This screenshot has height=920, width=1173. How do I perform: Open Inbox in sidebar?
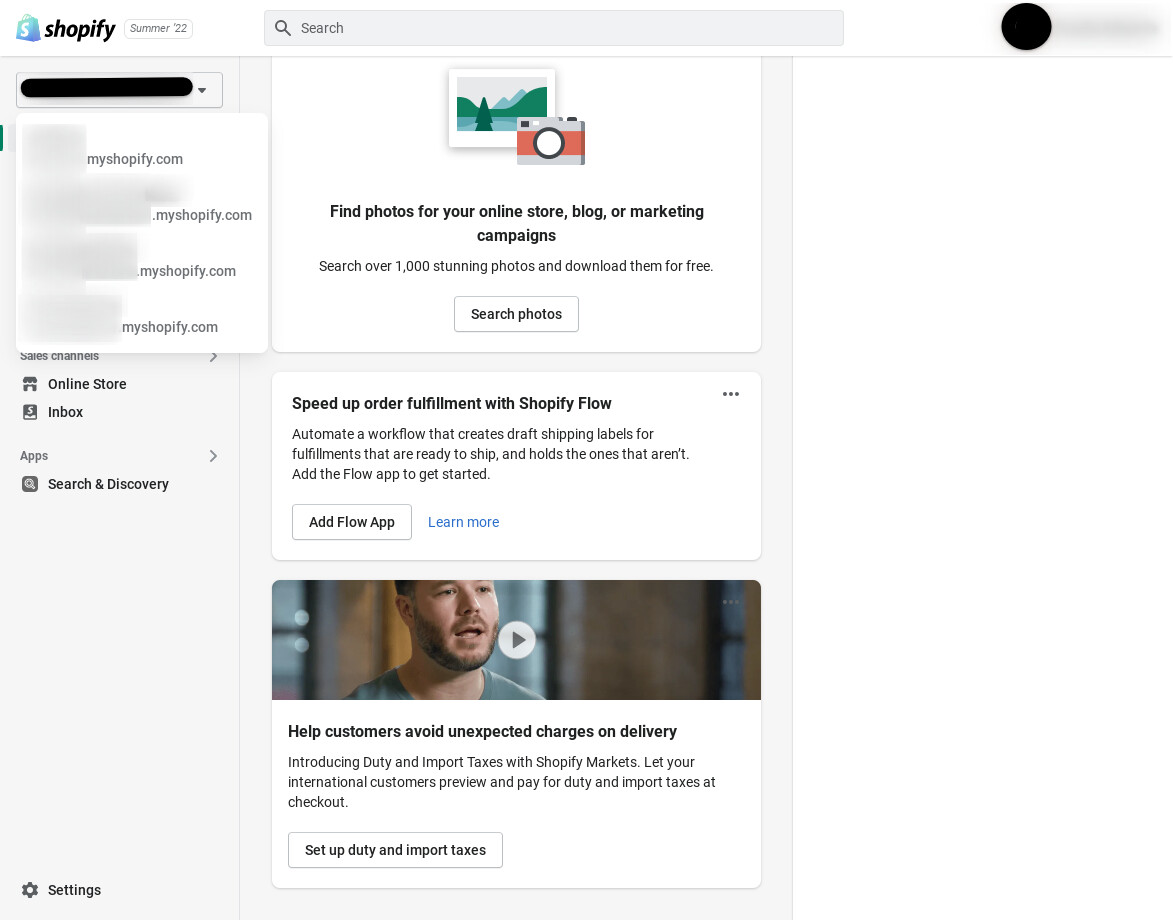65,412
